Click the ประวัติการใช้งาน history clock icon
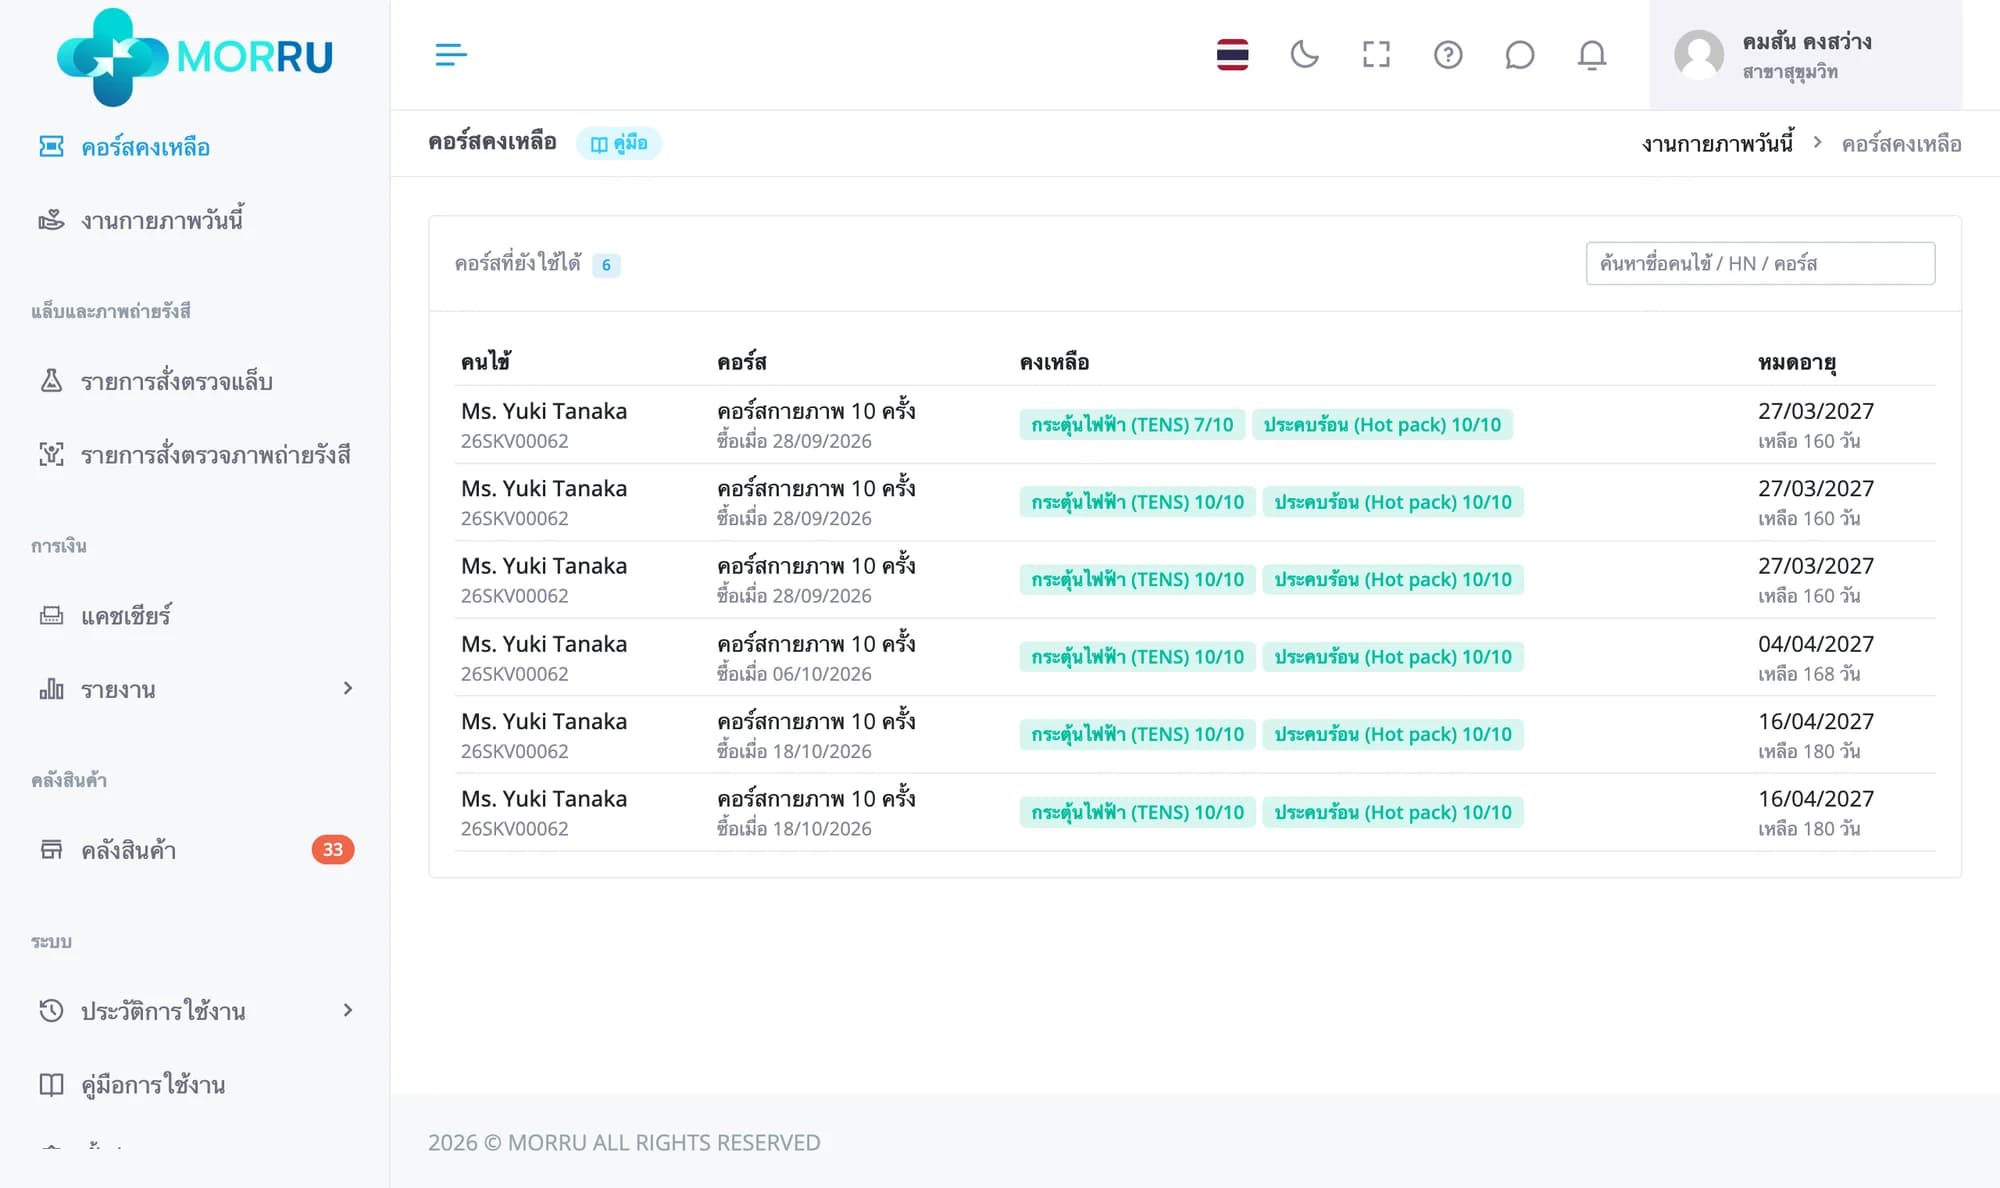Screen dimensions: 2000x1188 51,1011
